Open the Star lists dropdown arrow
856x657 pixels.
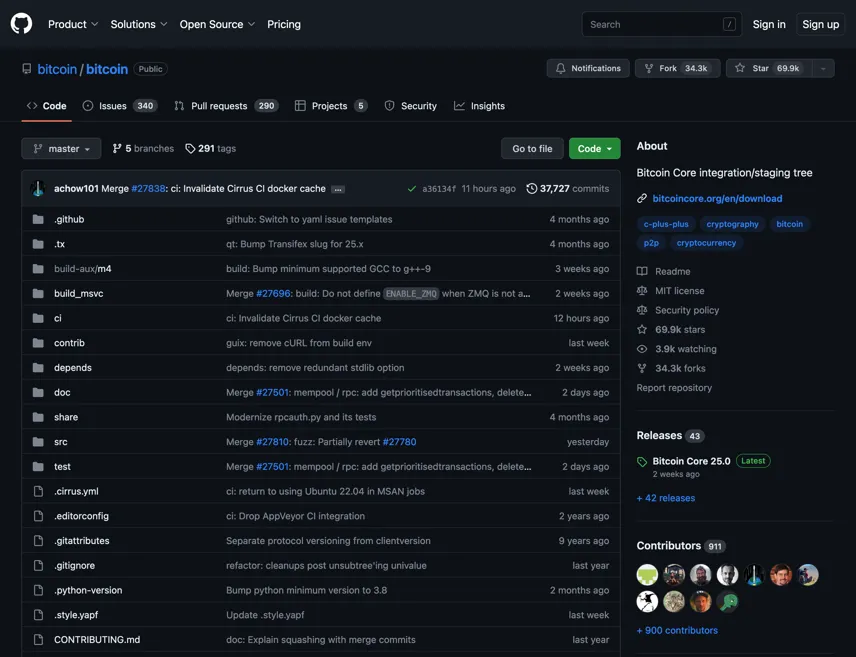point(823,68)
